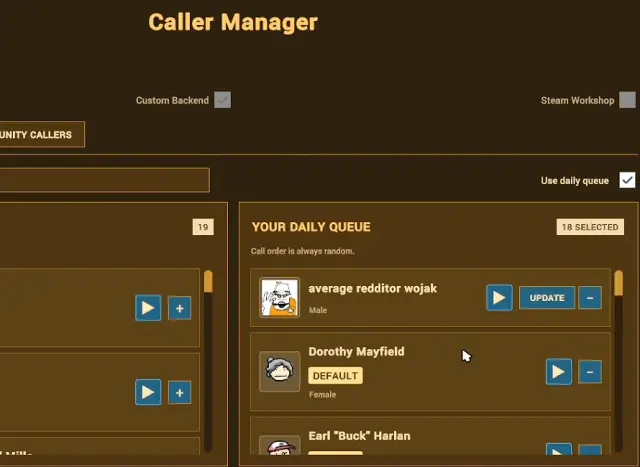Select the Earl "Buck" Harlan queue entry
Viewport: 640px width, 467px height.
pos(430,436)
